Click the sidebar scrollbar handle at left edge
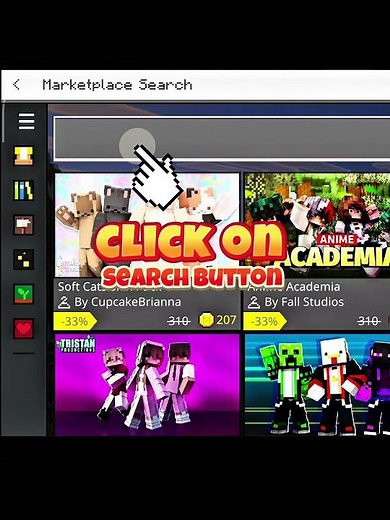390x520 pixels. pos(3,122)
